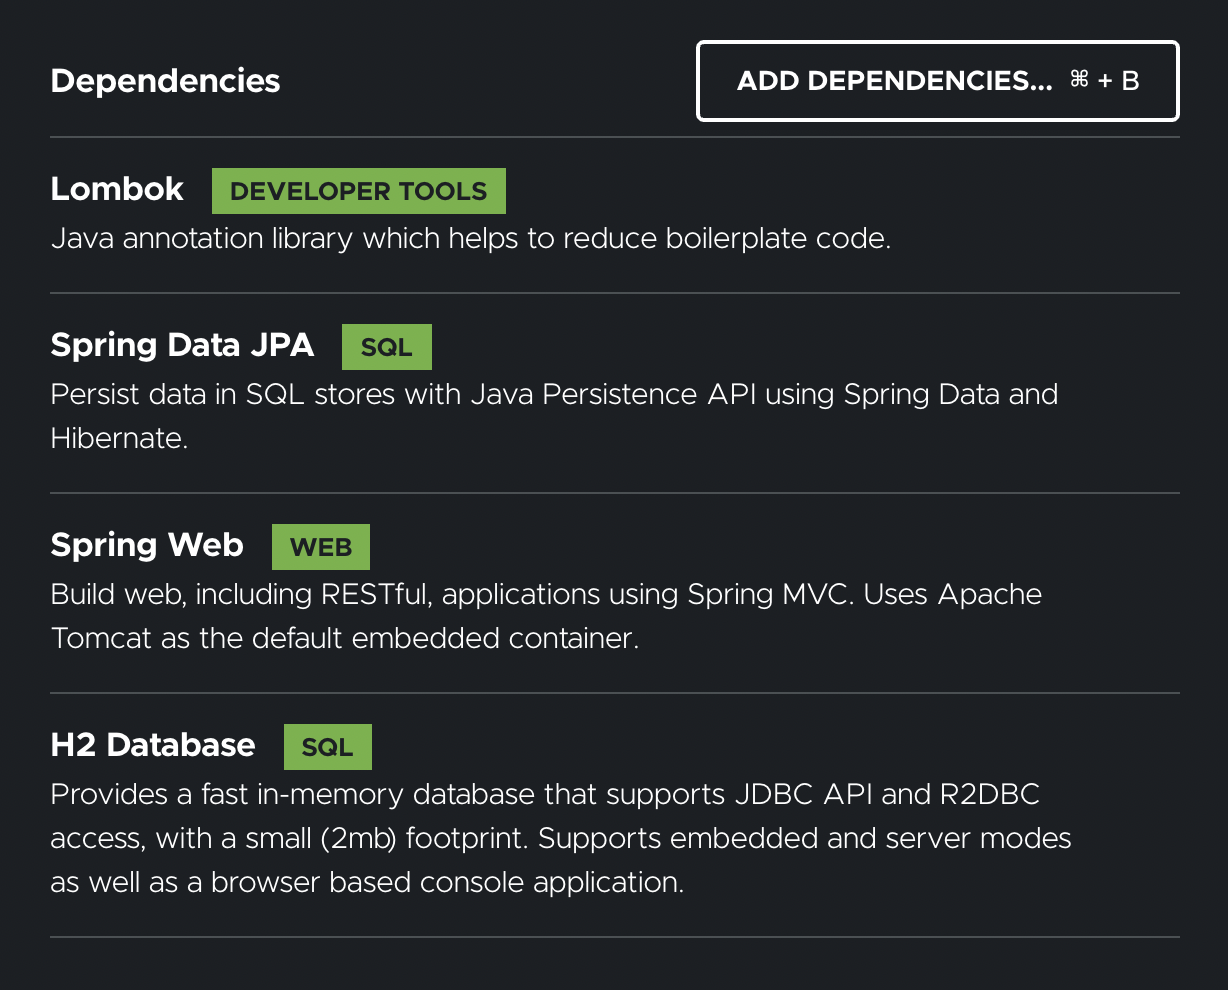1228x990 pixels.
Task: Click the SQL tag beside Spring Data JPA
Action: pyautogui.click(x=386, y=347)
